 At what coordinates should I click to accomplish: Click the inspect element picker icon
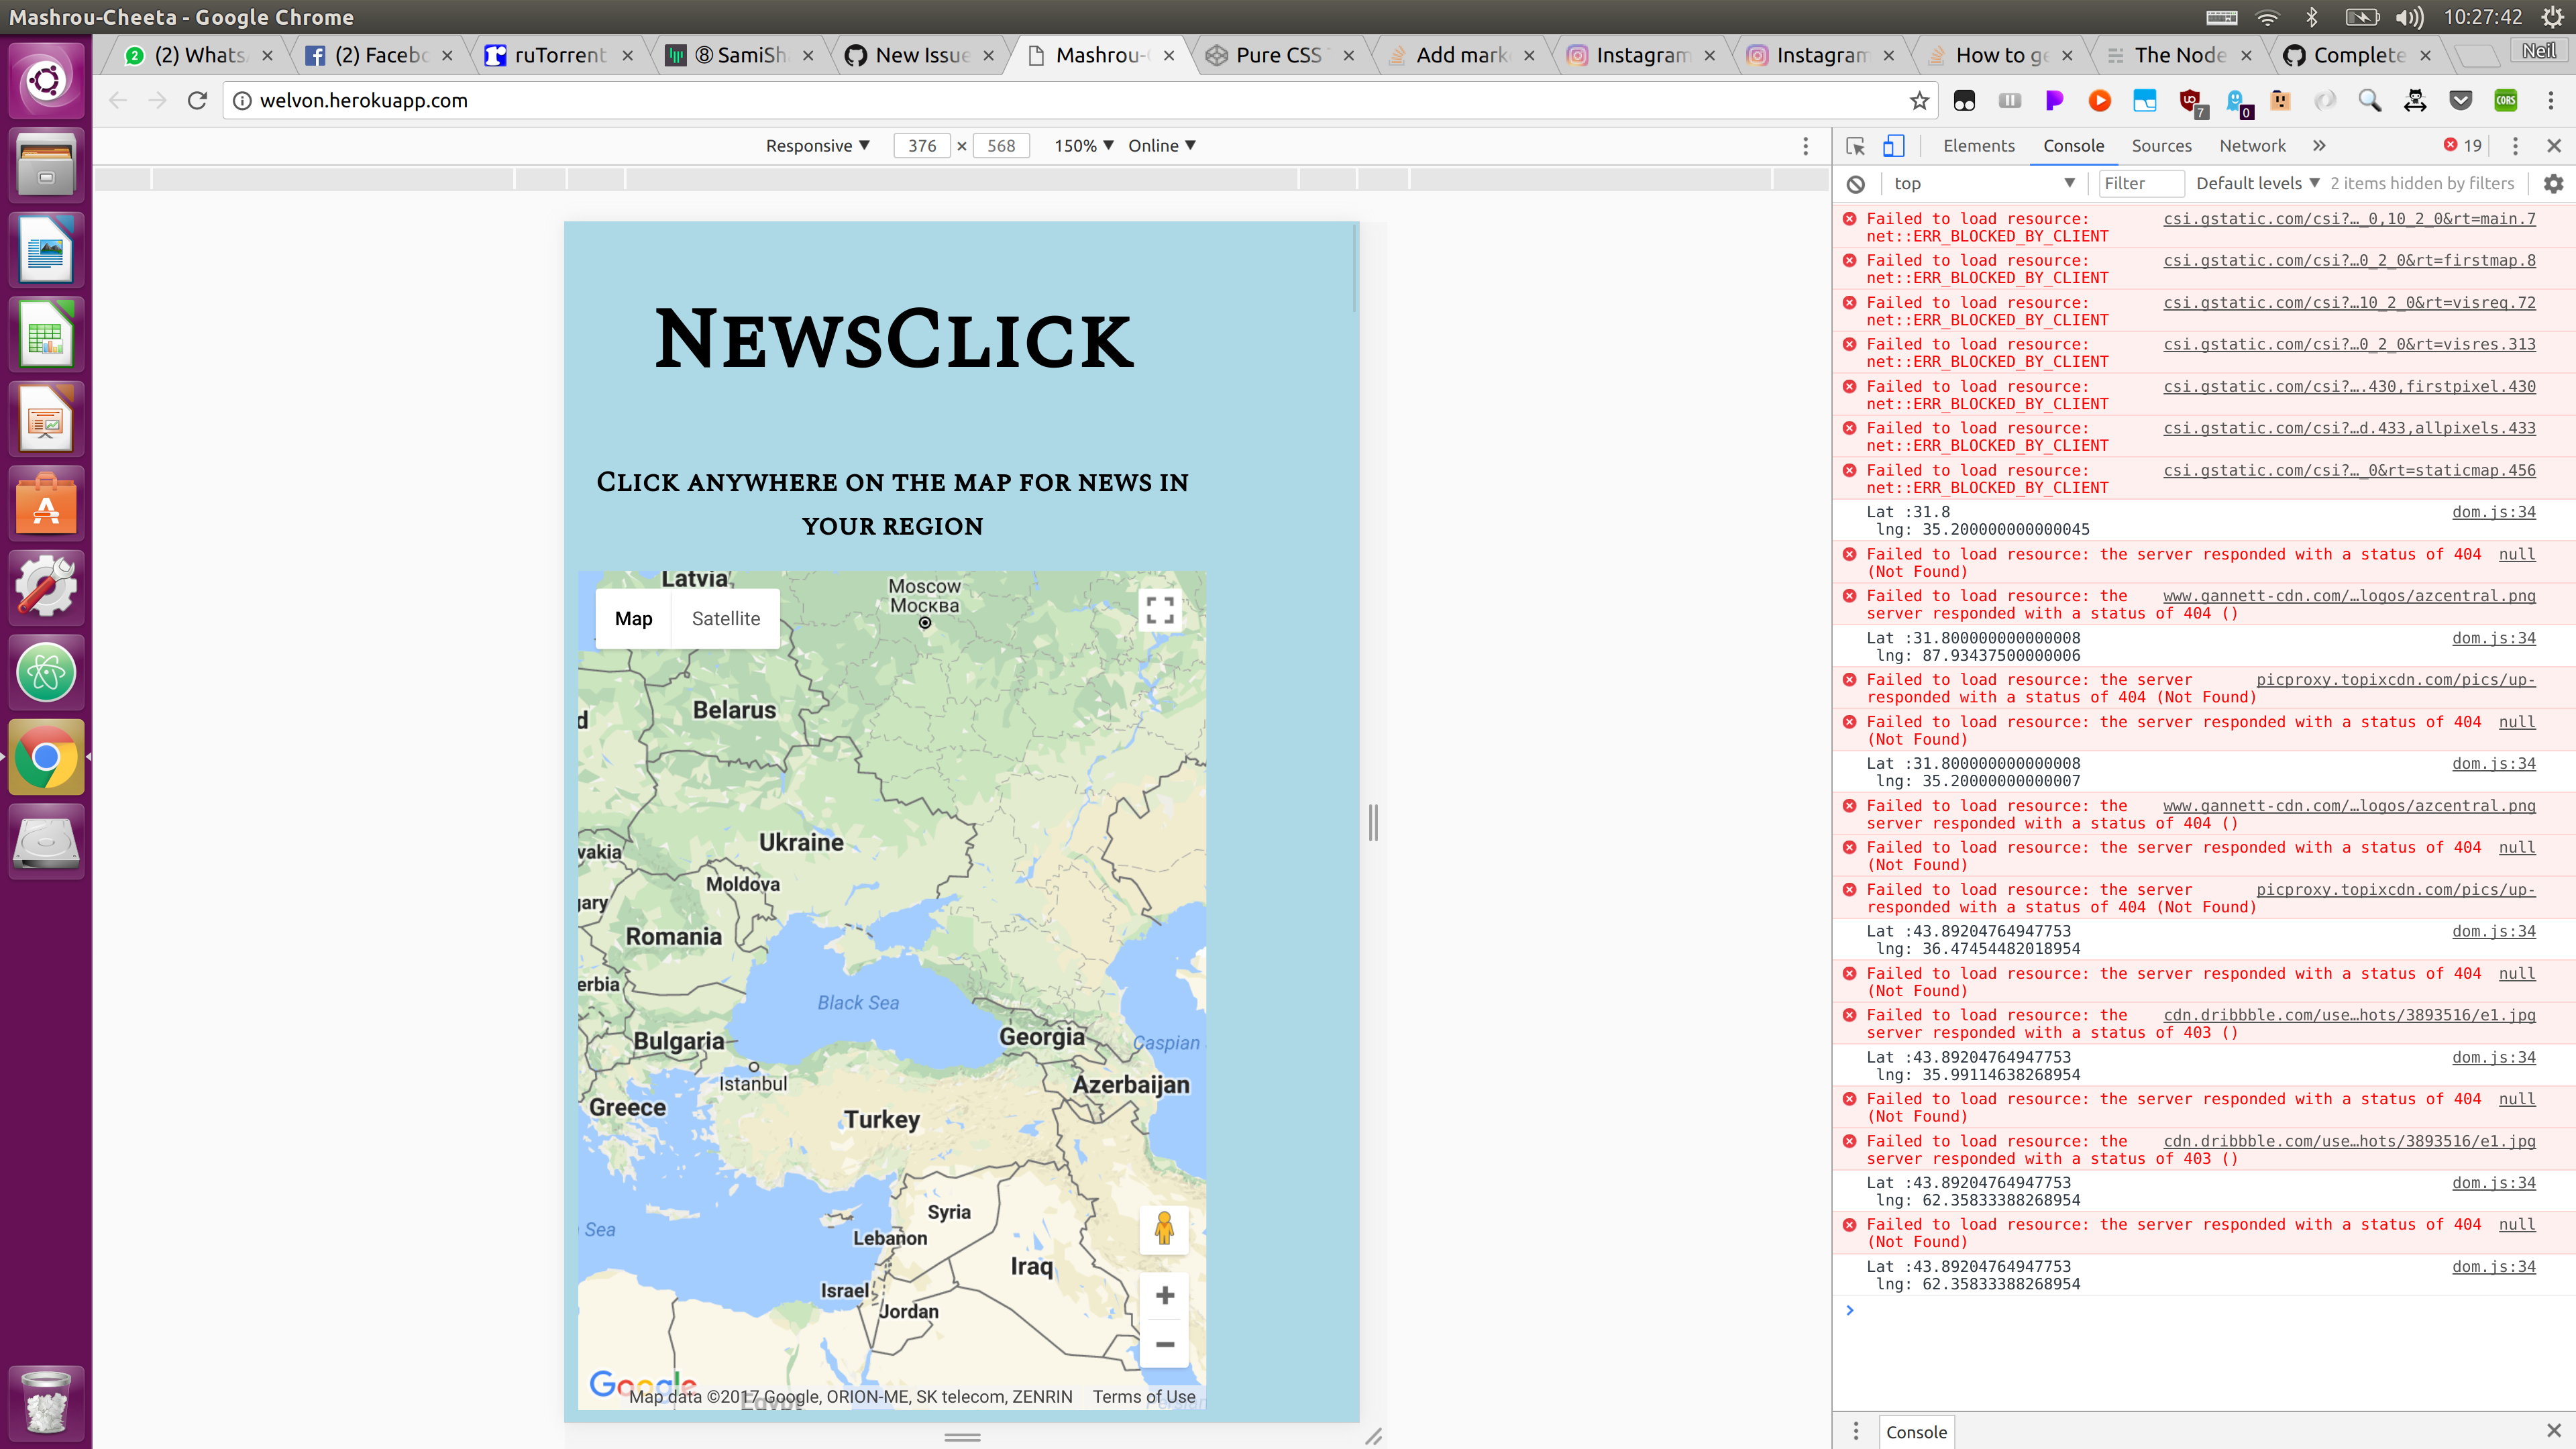click(1855, 146)
